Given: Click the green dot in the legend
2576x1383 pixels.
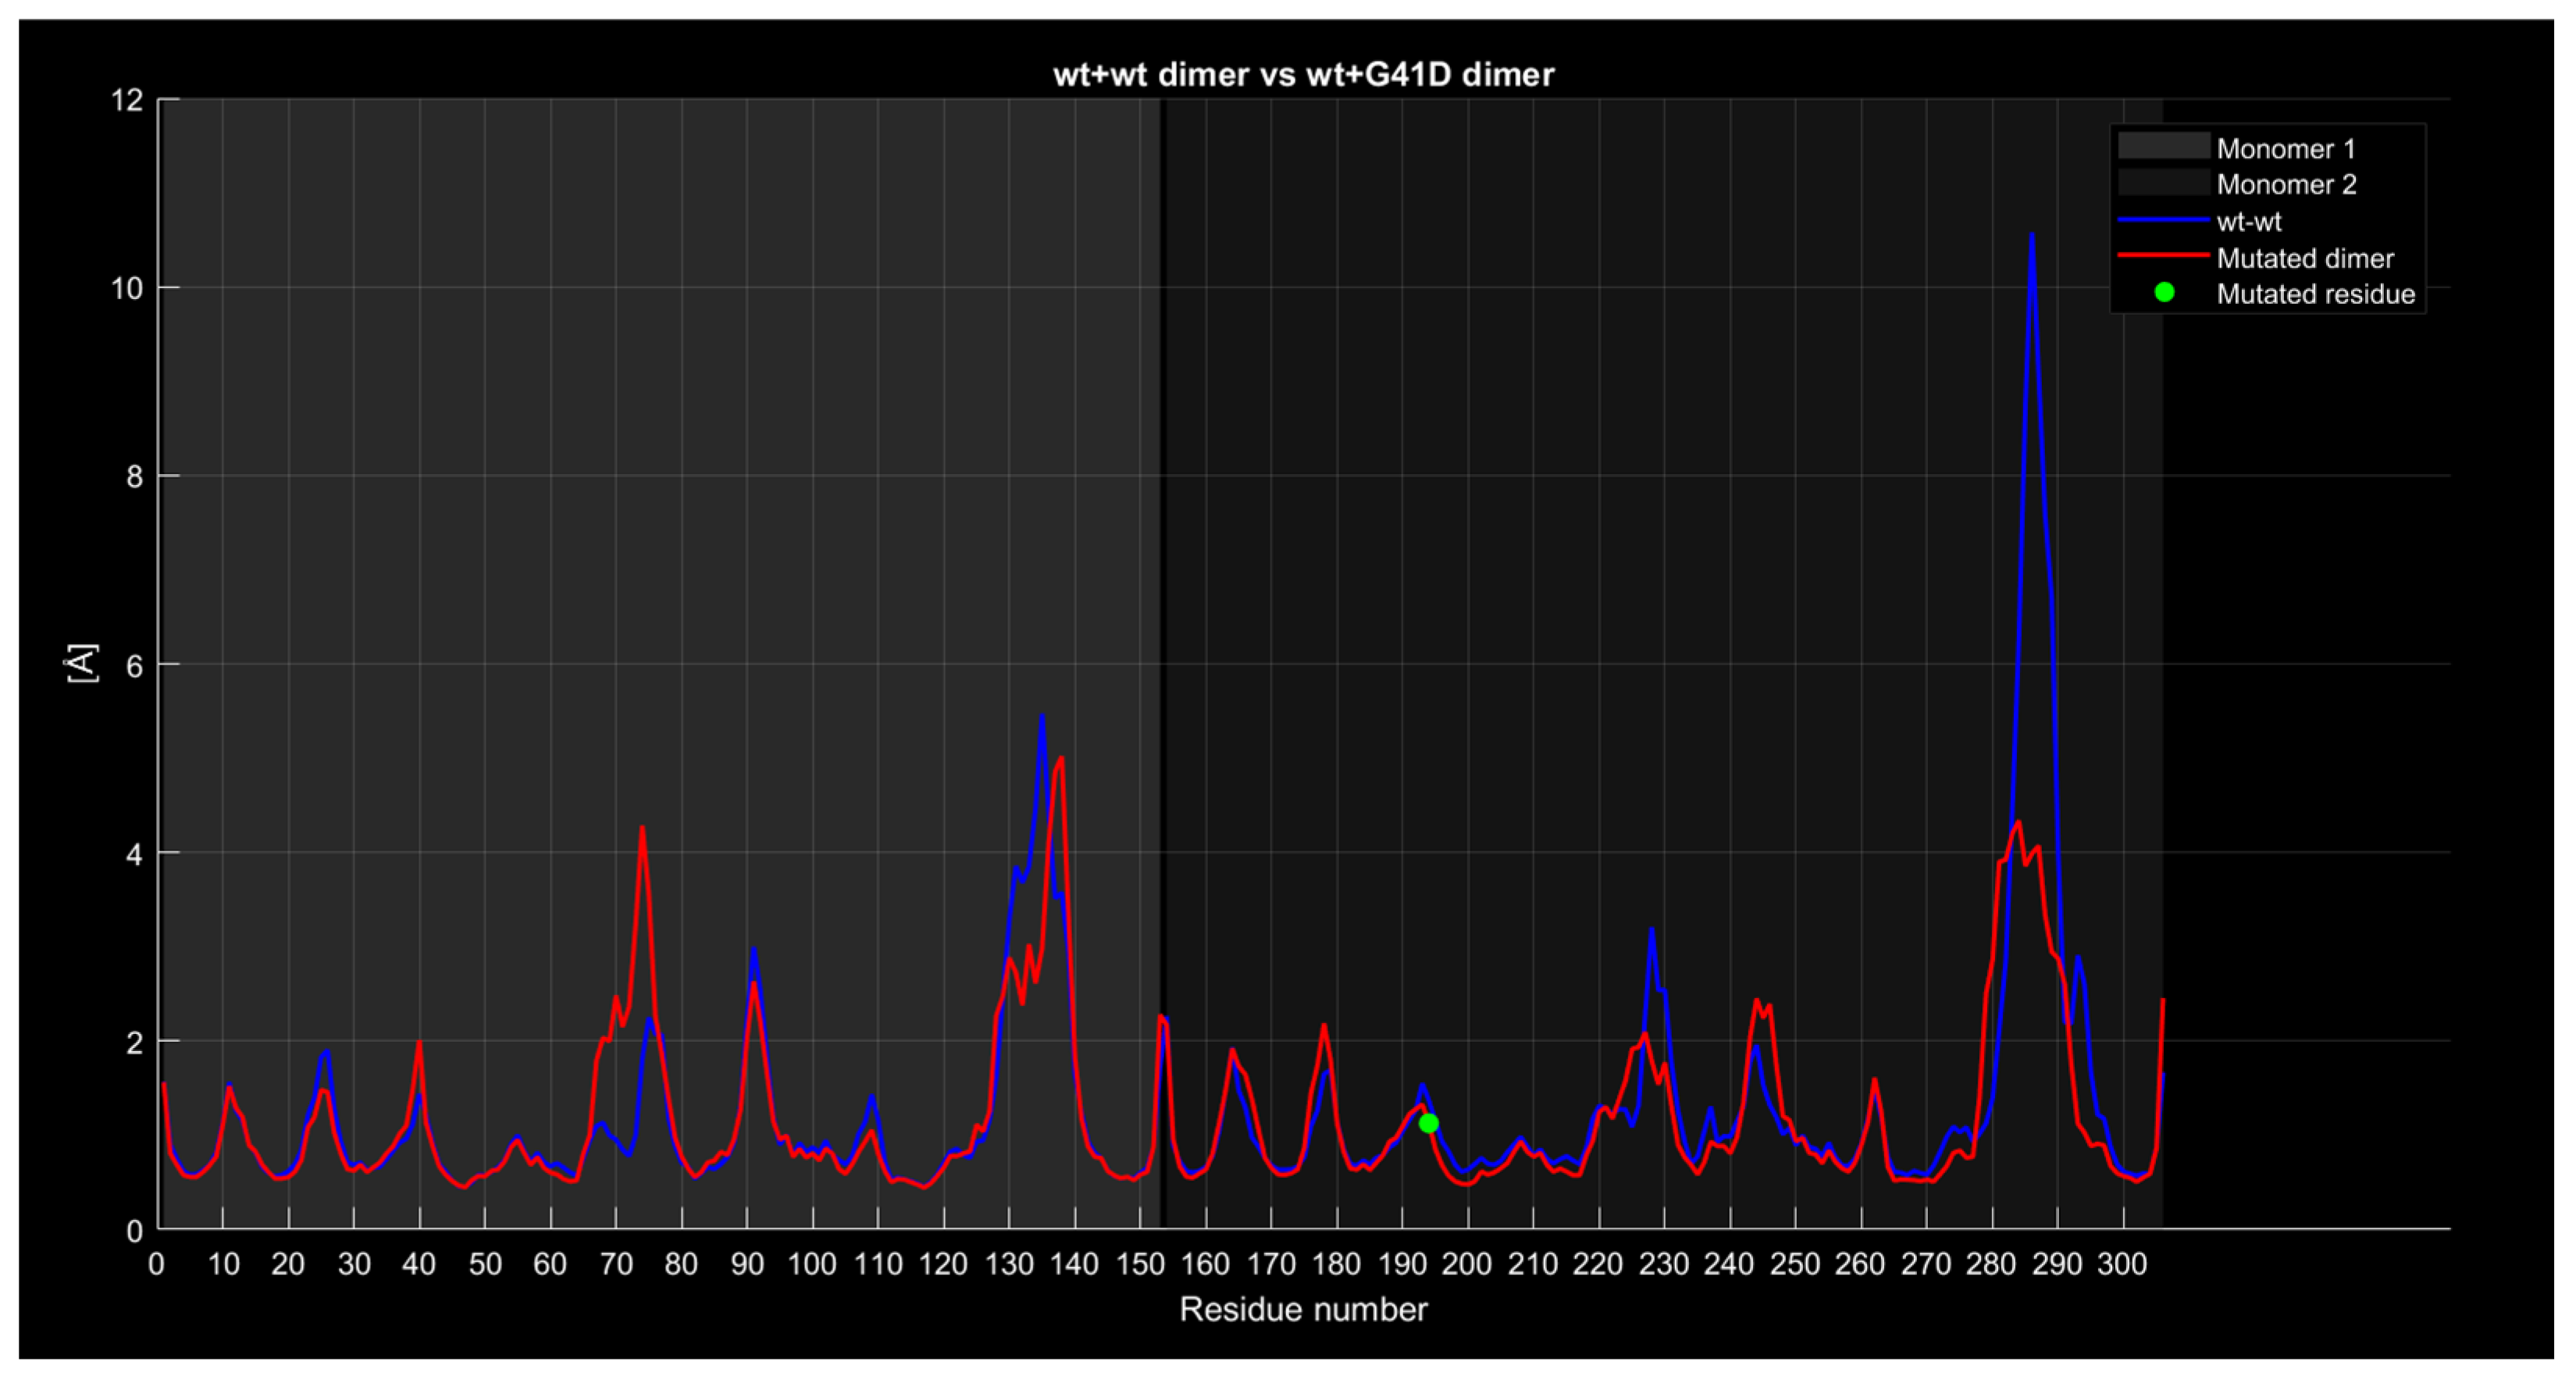Looking at the screenshot, I should pos(2164,293).
